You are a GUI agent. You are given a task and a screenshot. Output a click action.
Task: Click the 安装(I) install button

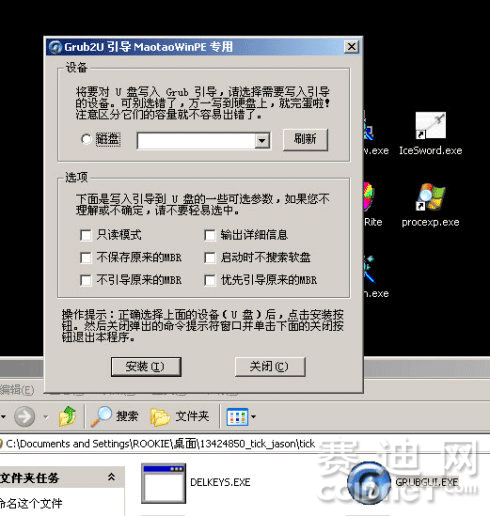pyautogui.click(x=146, y=367)
